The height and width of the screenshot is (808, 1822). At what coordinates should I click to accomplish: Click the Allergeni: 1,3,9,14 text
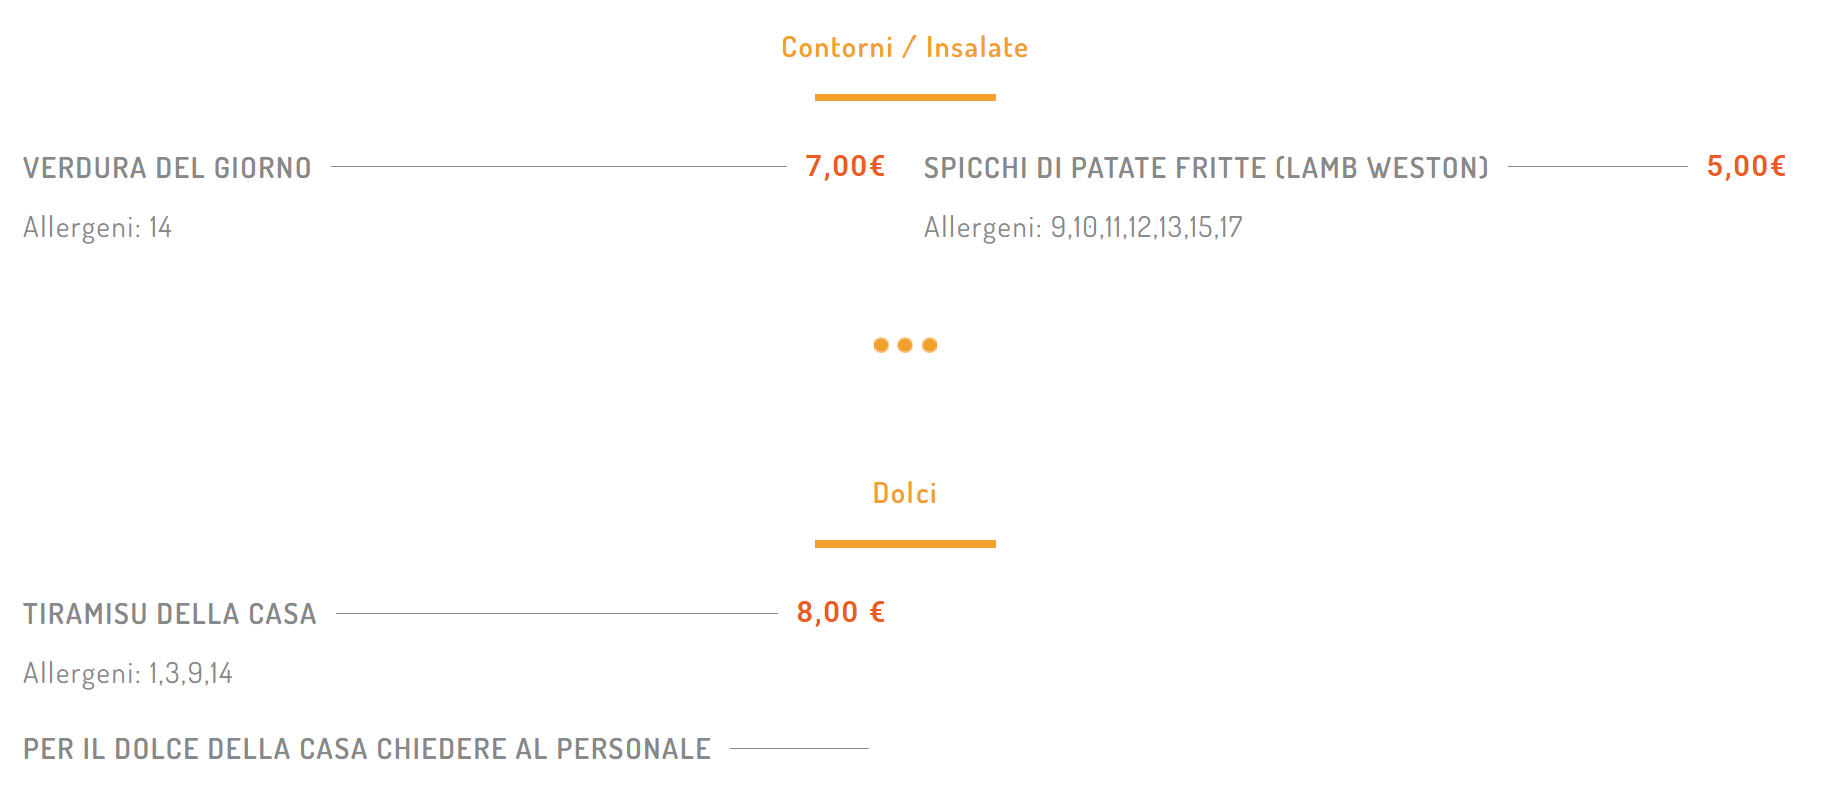127,674
